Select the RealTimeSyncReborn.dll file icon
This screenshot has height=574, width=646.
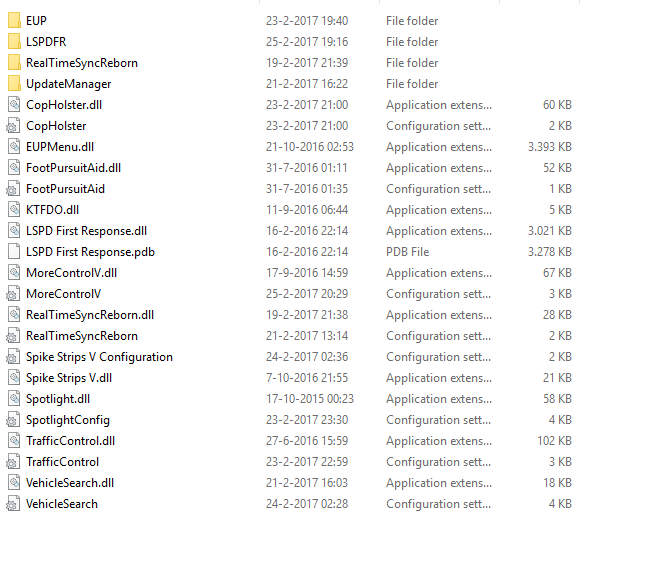[14, 315]
